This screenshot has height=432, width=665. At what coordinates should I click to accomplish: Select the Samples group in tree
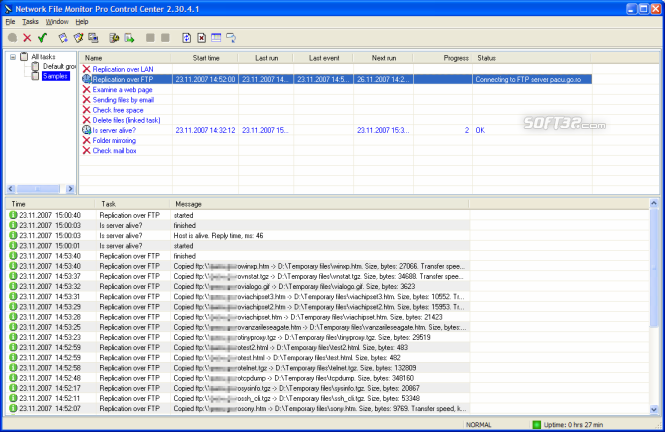coord(56,76)
